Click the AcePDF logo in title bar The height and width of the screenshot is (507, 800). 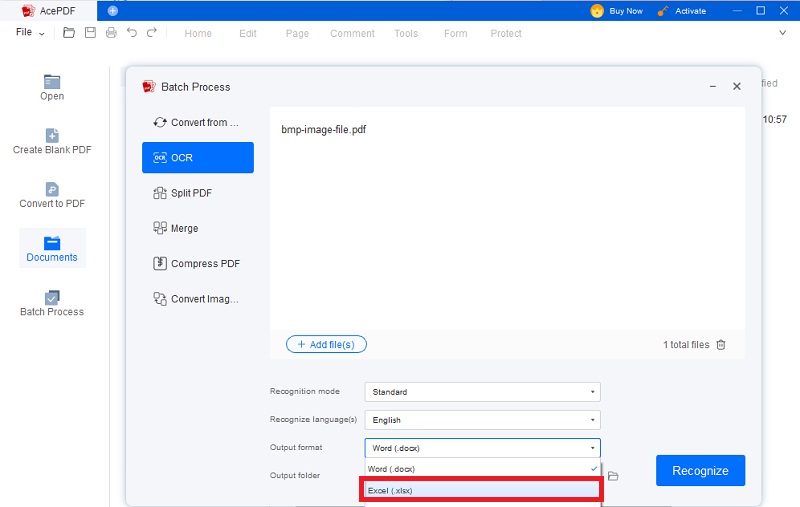tap(29, 11)
